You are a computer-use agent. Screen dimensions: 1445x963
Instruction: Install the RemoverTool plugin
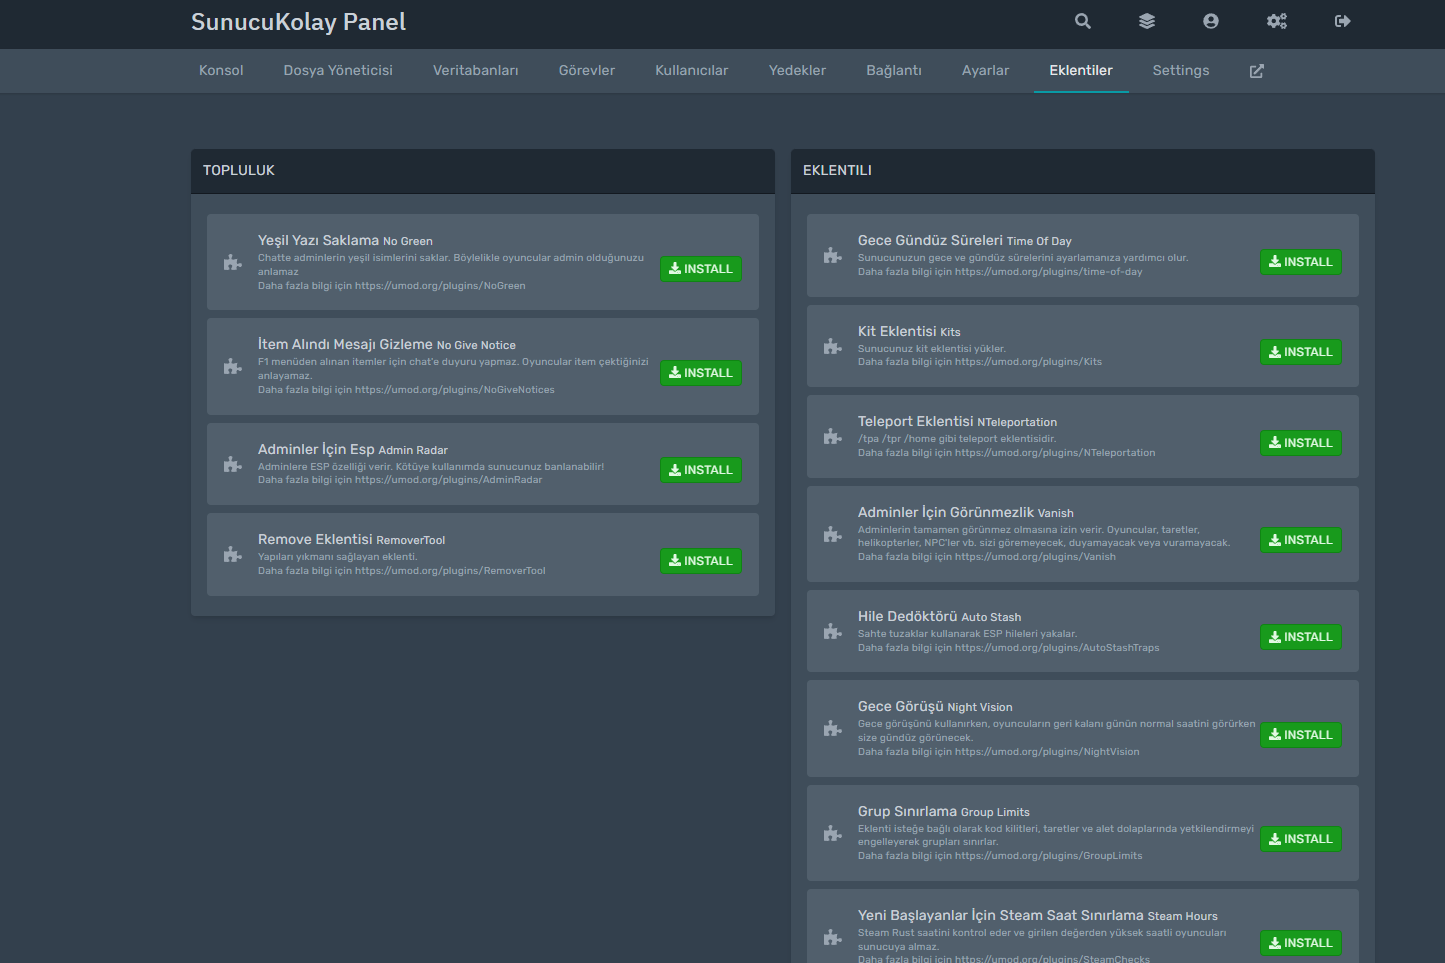pyautogui.click(x=701, y=561)
